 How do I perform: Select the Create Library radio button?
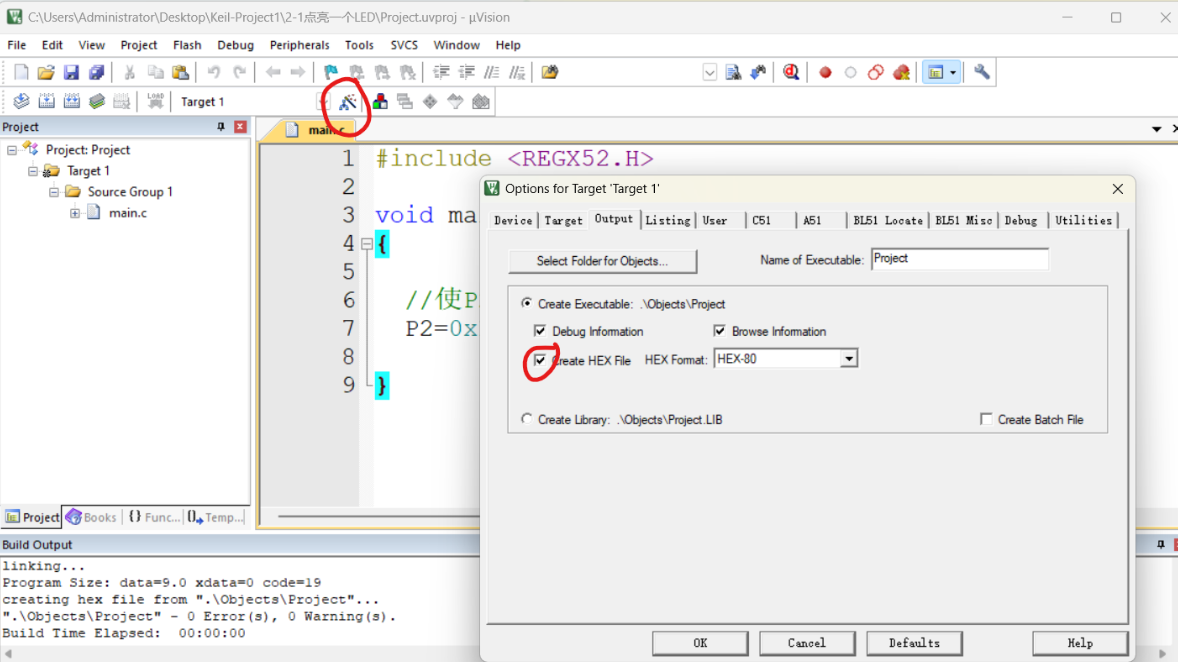(527, 420)
